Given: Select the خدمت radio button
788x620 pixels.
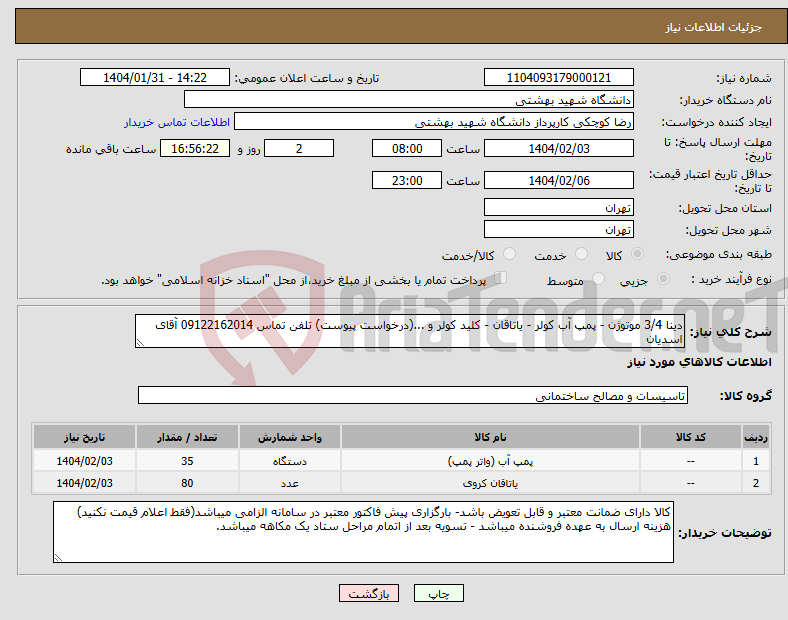Looking at the screenshot, I should pos(581,254).
